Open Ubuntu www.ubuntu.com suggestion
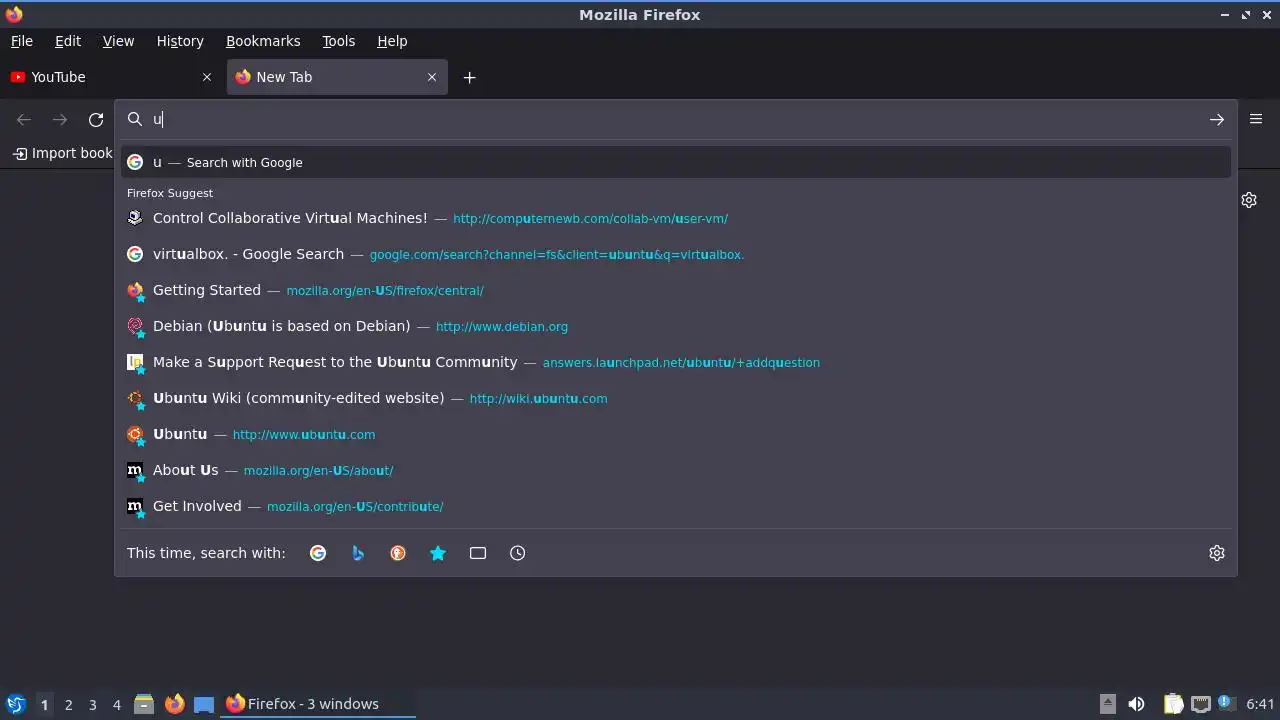Viewport: 1280px width, 720px height. click(676, 434)
